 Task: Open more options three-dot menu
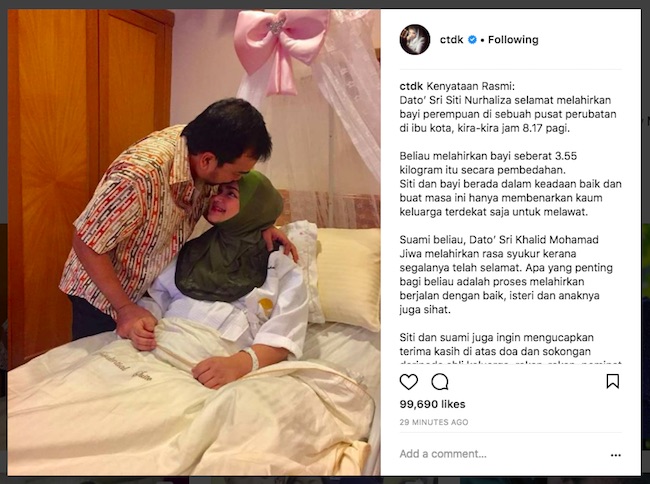tap(616, 455)
